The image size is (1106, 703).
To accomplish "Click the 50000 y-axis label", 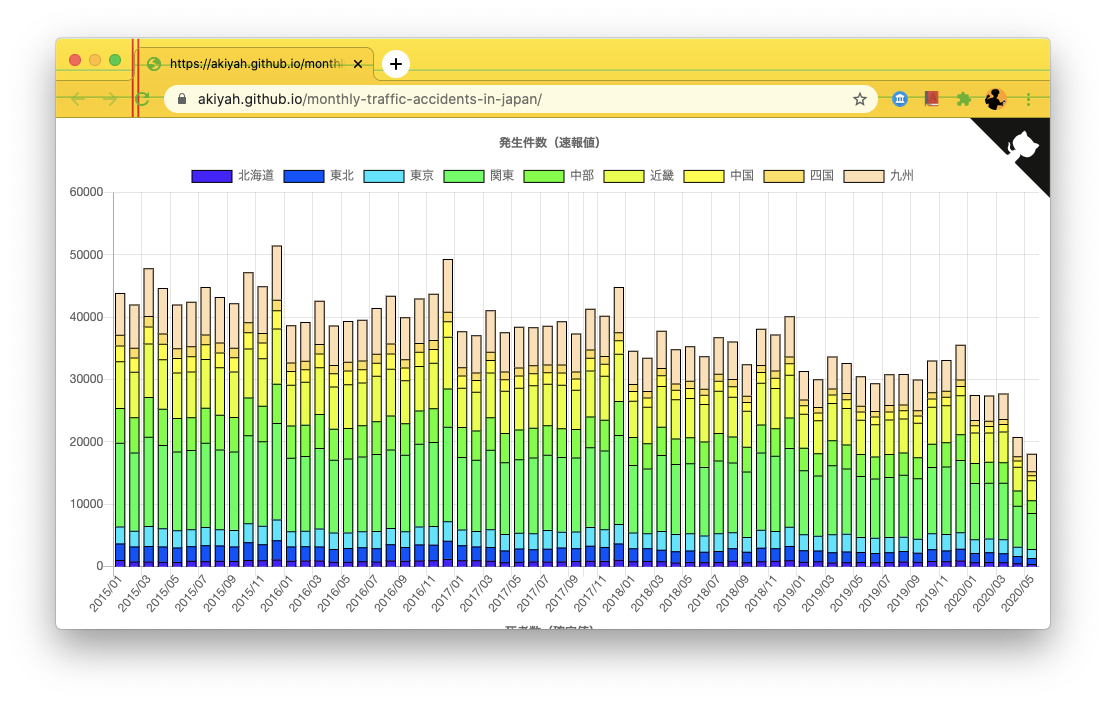I will [x=86, y=255].
